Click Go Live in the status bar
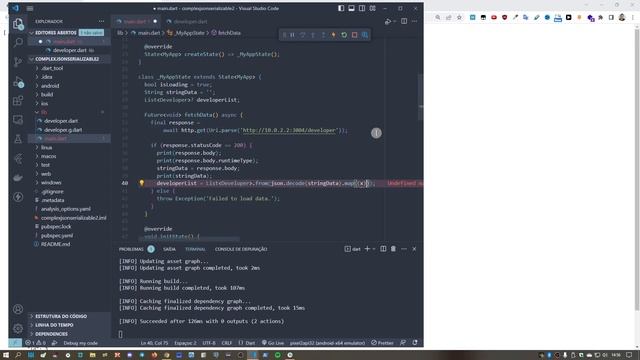 (273, 343)
